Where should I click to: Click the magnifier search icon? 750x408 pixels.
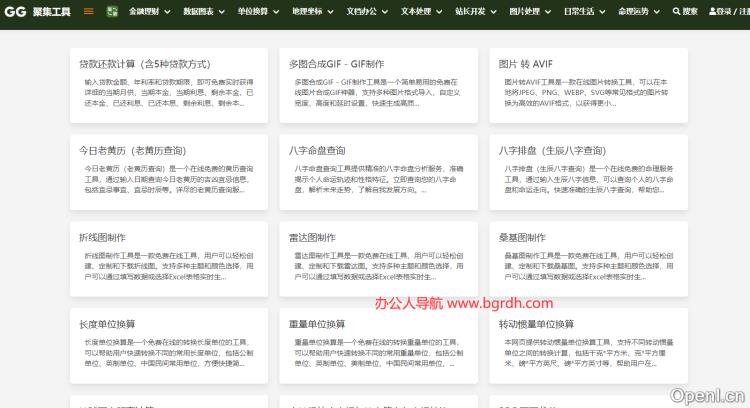(x=676, y=11)
